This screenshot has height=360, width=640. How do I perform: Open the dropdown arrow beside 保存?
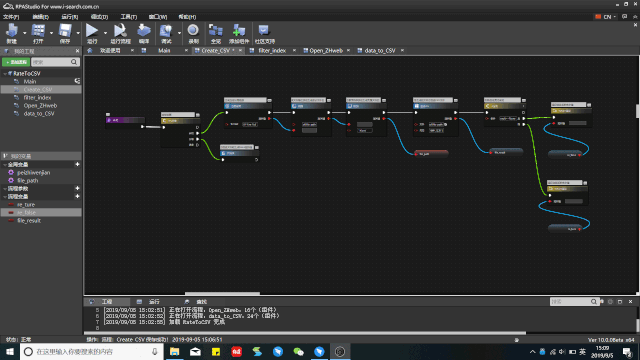pos(78,33)
